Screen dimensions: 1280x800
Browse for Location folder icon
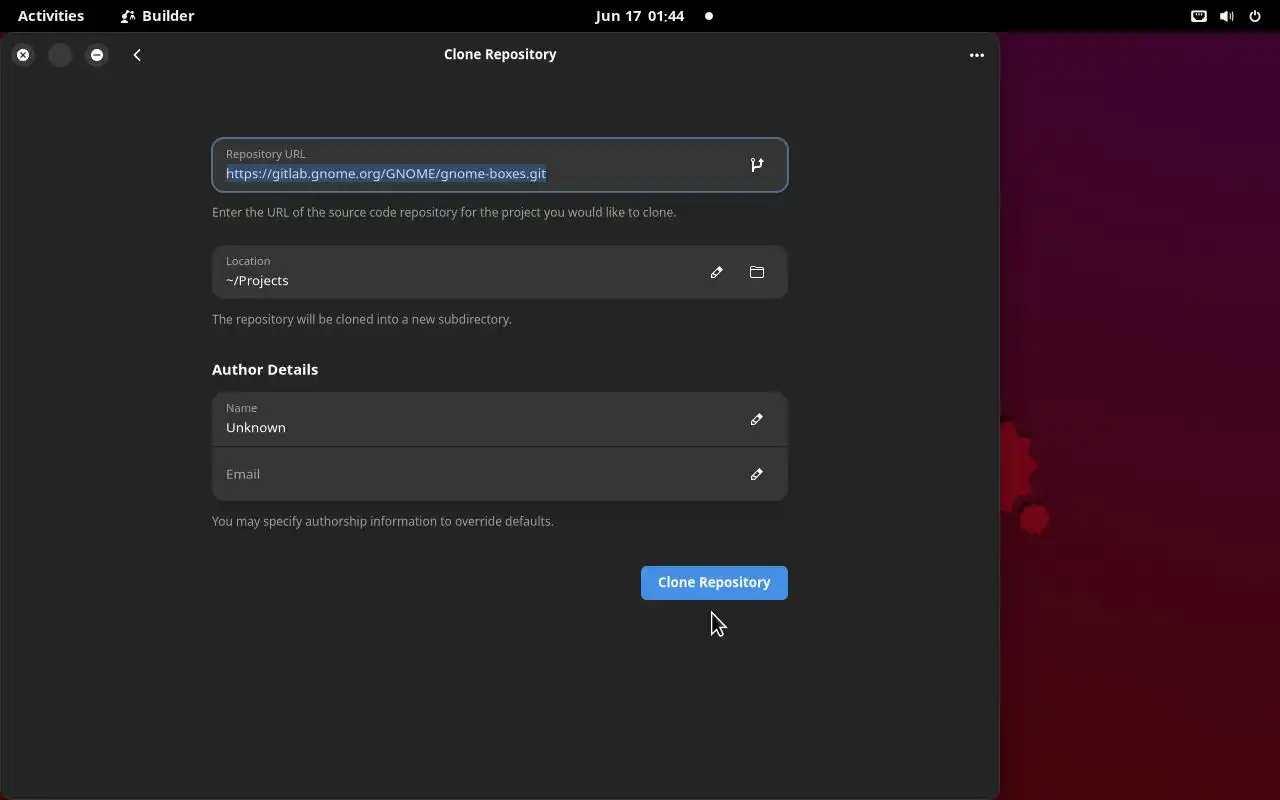[757, 272]
